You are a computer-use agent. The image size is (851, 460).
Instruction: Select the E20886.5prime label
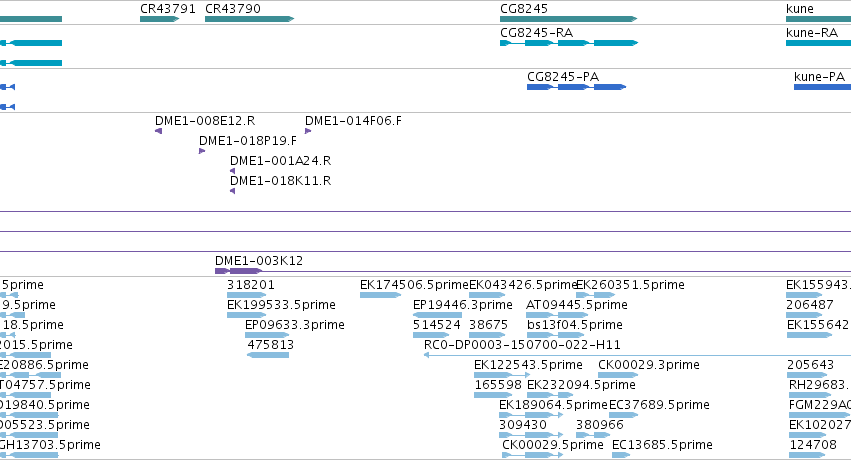click(44, 365)
